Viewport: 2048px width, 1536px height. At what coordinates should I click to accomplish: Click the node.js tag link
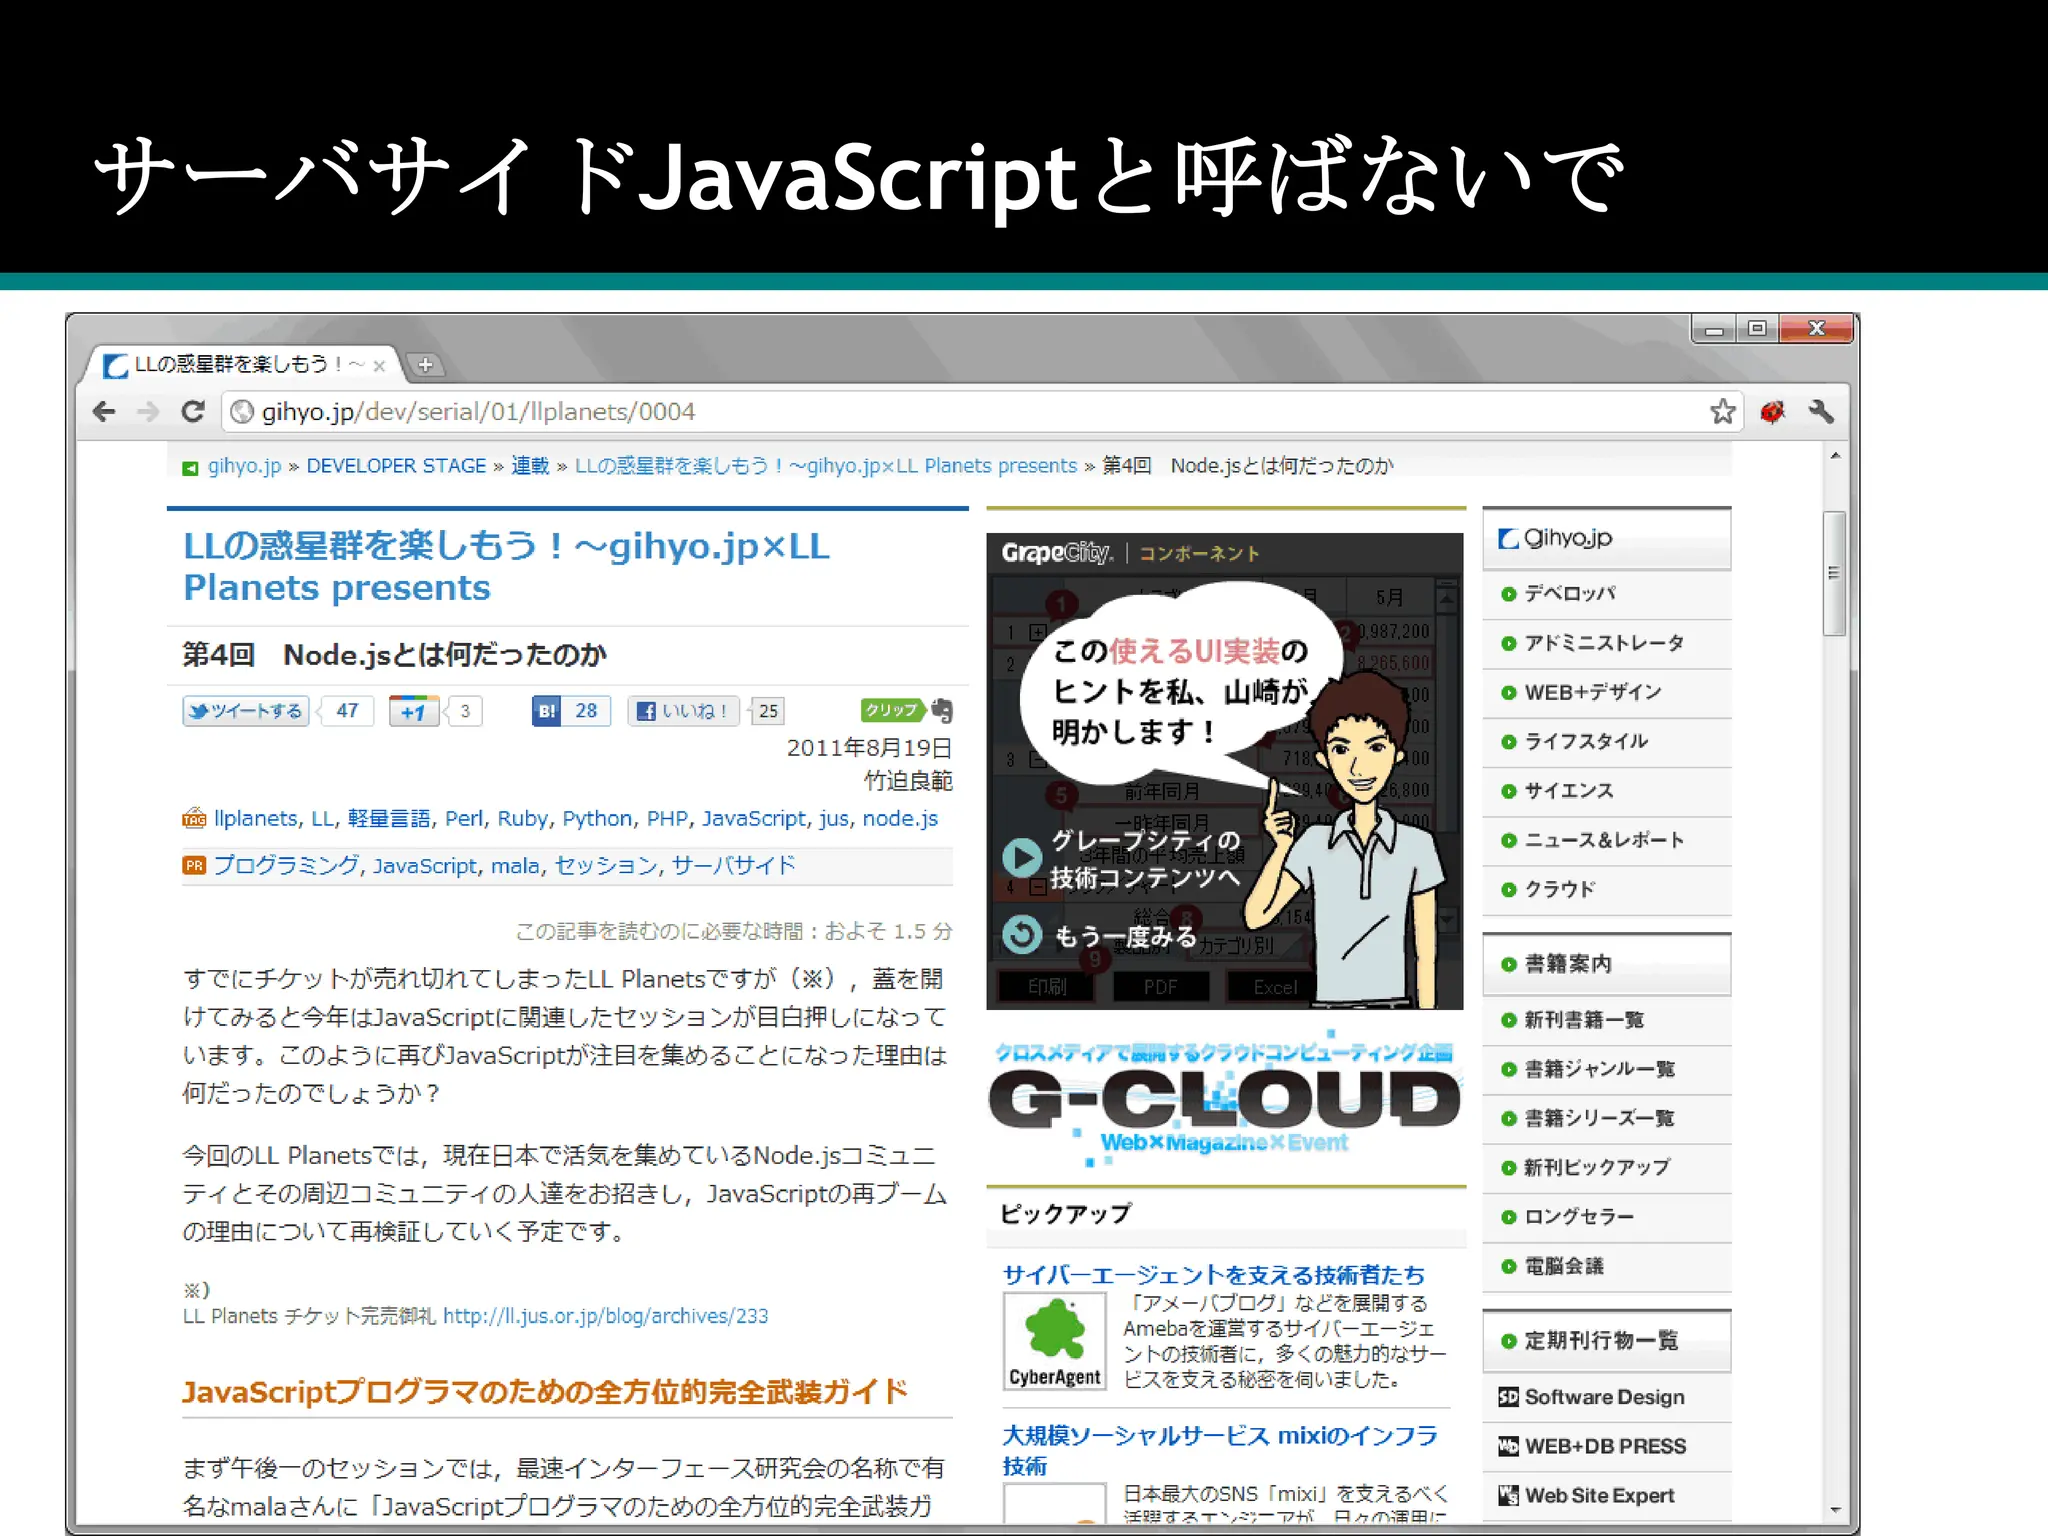(900, 818)
